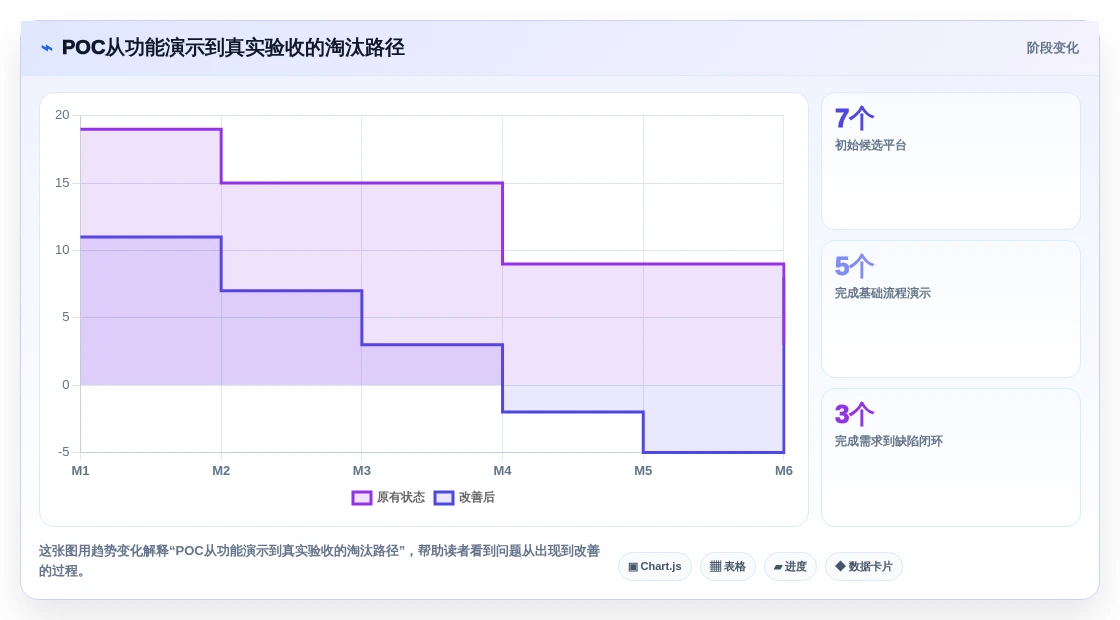Click the bar icon in 进度 tag
The image size is (1120, 620).
[778, 567]
